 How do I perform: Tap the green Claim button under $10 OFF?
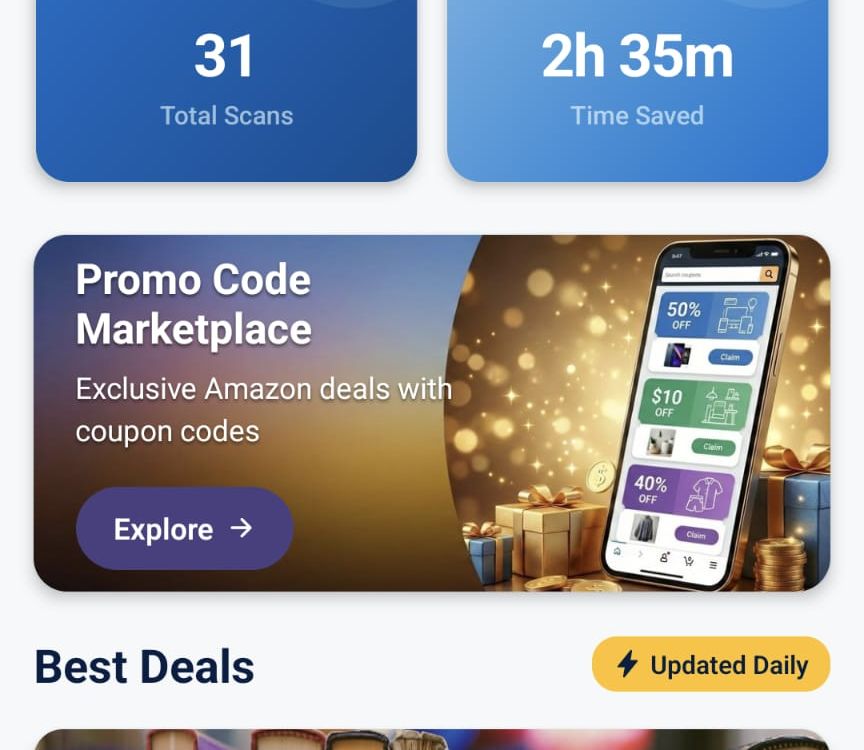click(x=713, y=447)
